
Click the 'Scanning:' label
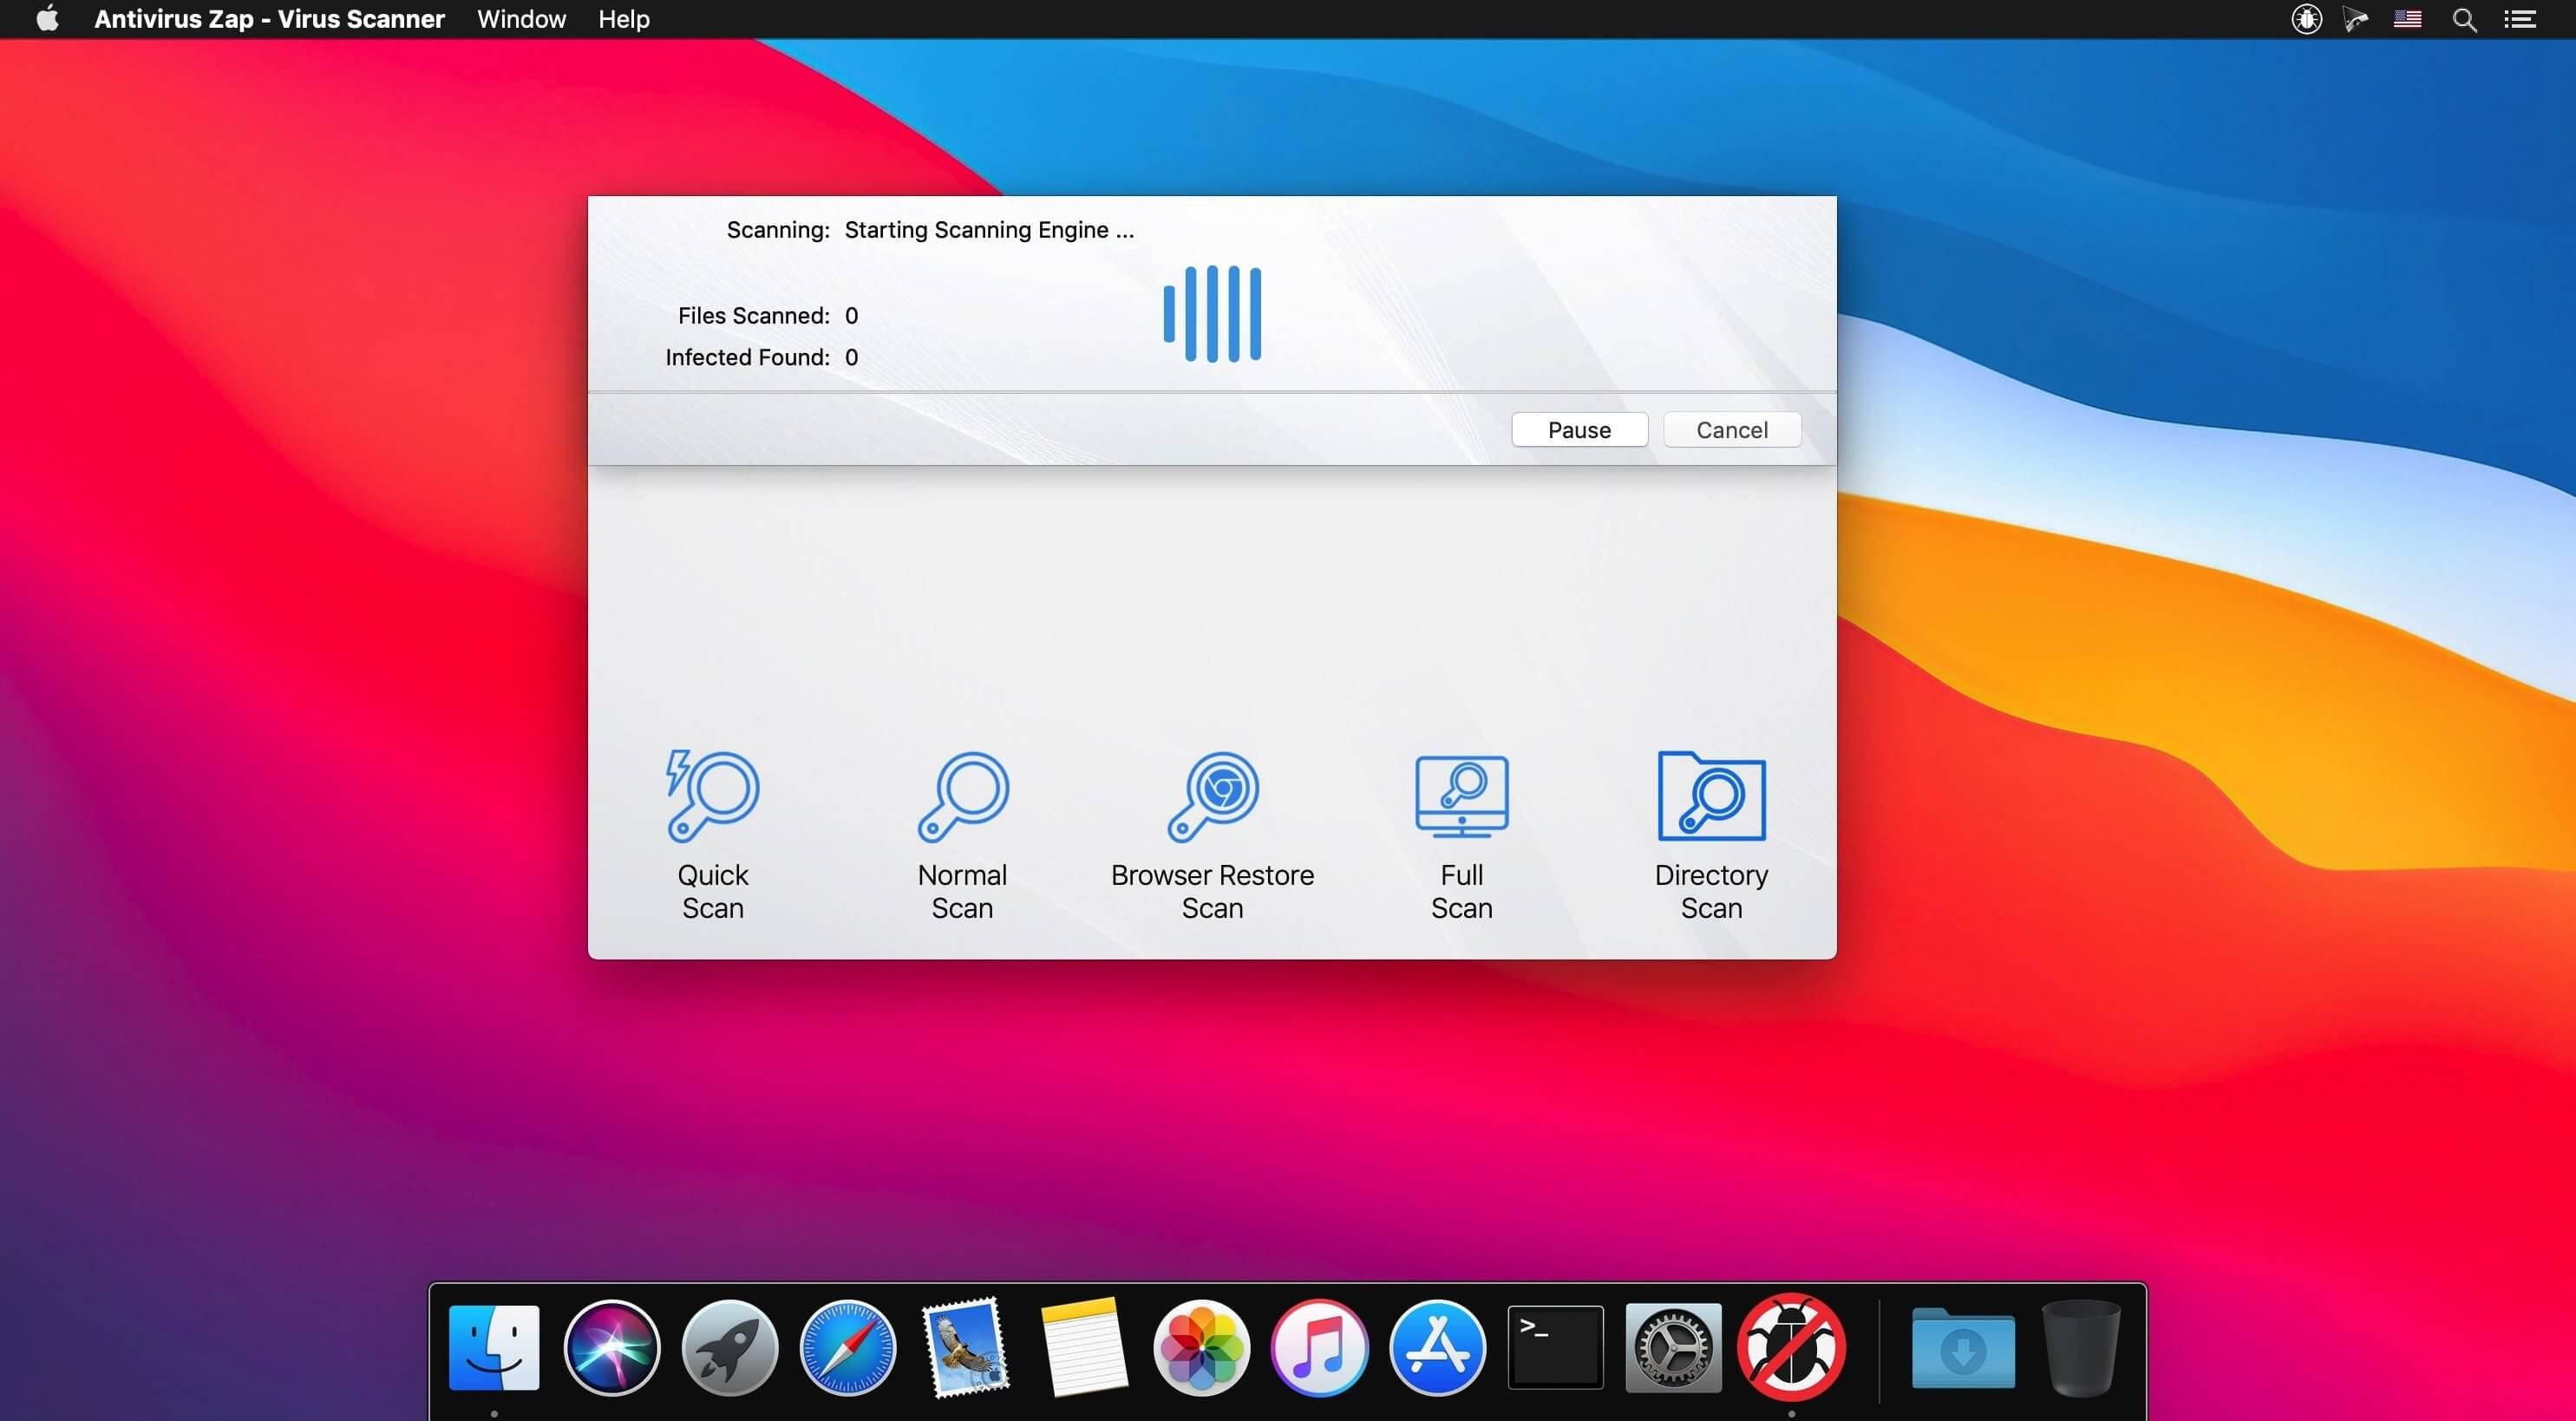pos(778,230)
